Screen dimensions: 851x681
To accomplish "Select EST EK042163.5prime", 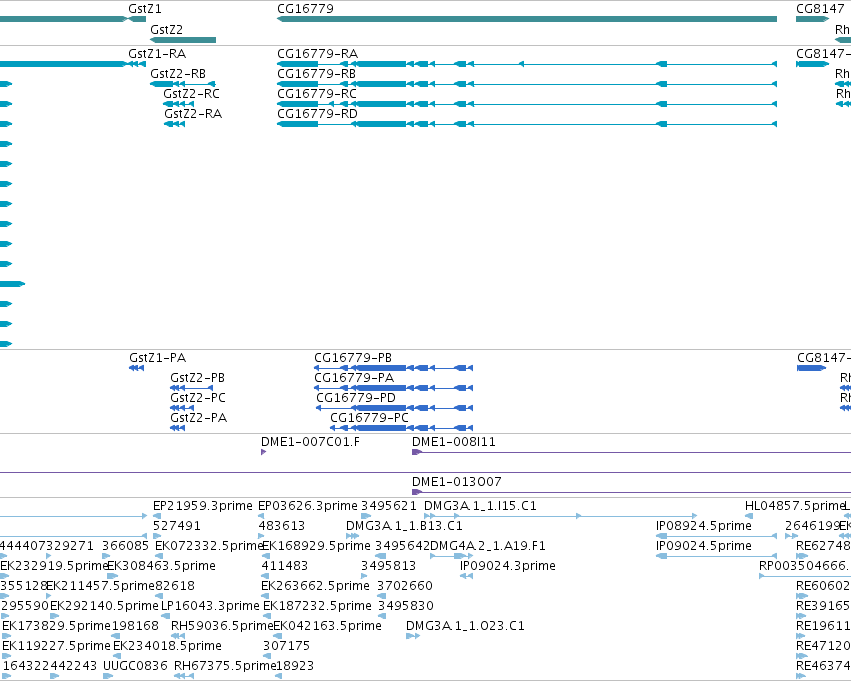I will click(x=327, y=626).
